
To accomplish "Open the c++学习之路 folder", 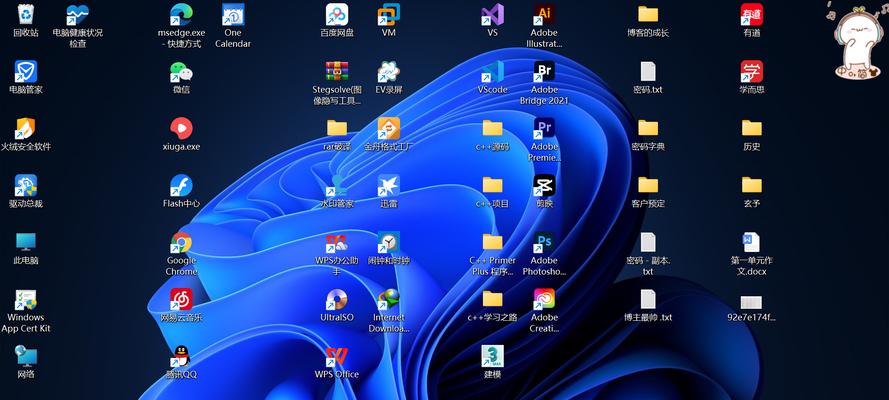I will [493, 300].
